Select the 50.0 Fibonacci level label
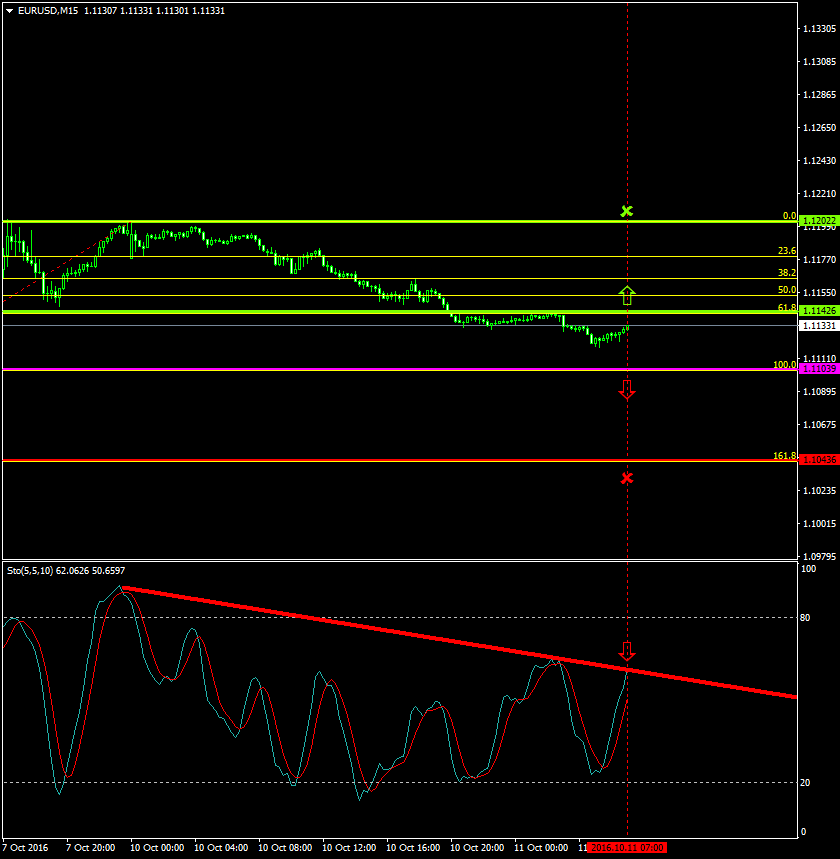Screen dimensions: 840x859 [x=786, y=290]
